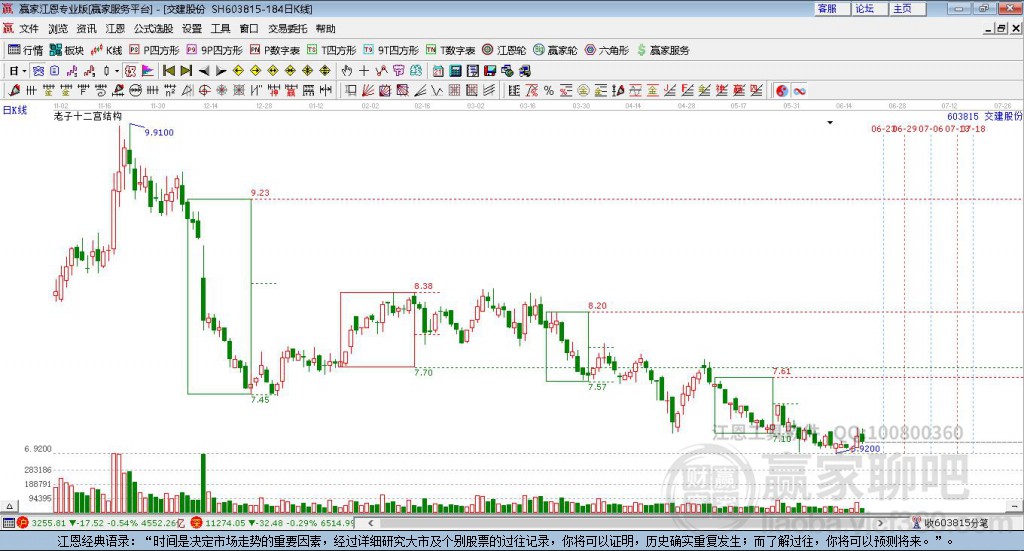This screenshot has height=551, width=1024.
Task: Collapse volume panel with triangle button
Action: pos(9,506)
